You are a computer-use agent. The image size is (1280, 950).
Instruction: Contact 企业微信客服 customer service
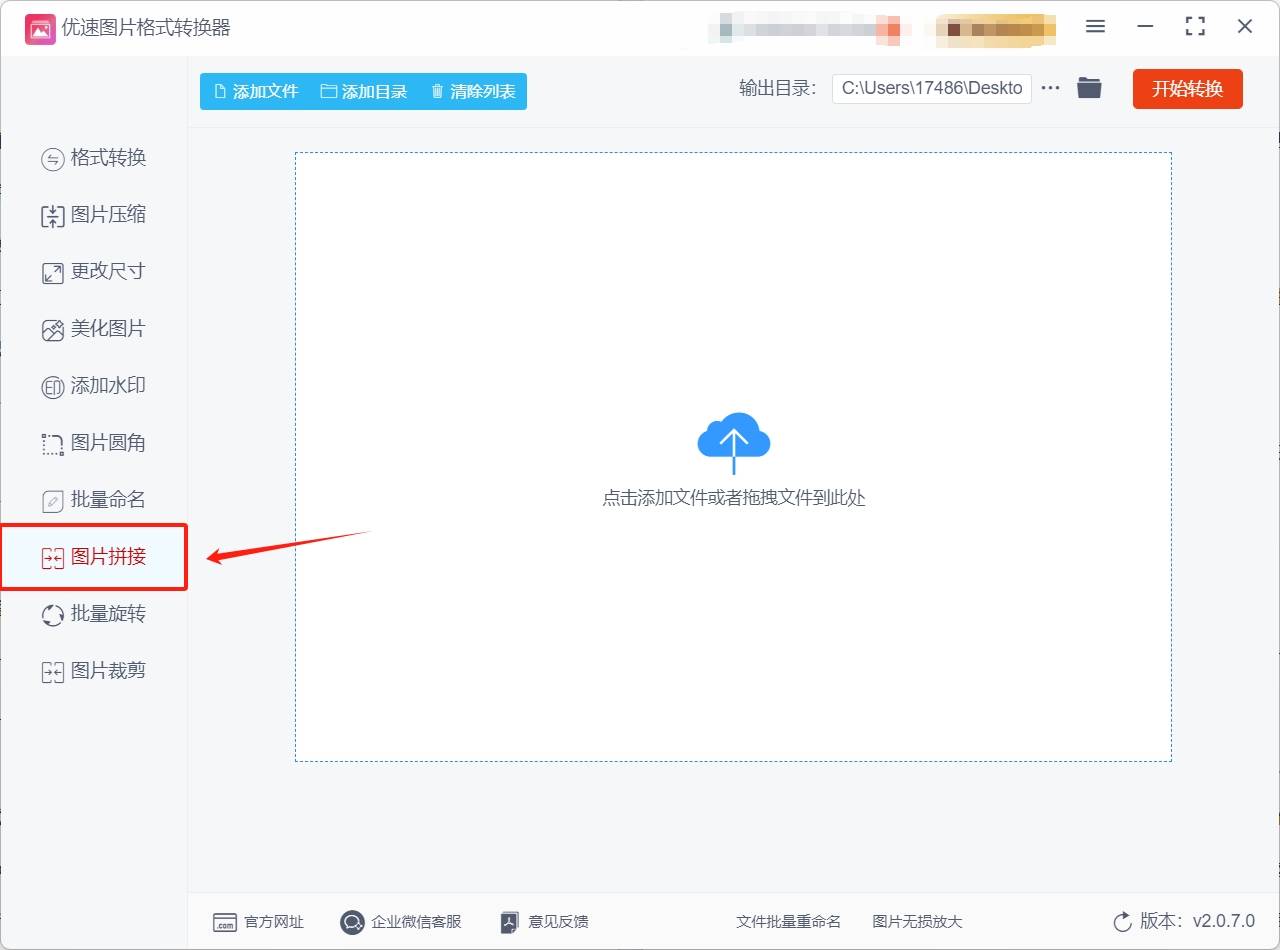[x=401, y=922]
